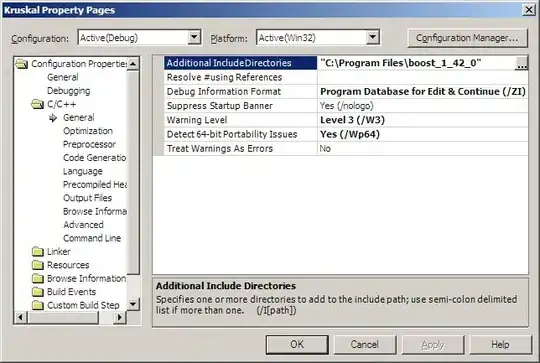
Task: Click the Program Database (/ZI) value
Action: click(423, 92)
